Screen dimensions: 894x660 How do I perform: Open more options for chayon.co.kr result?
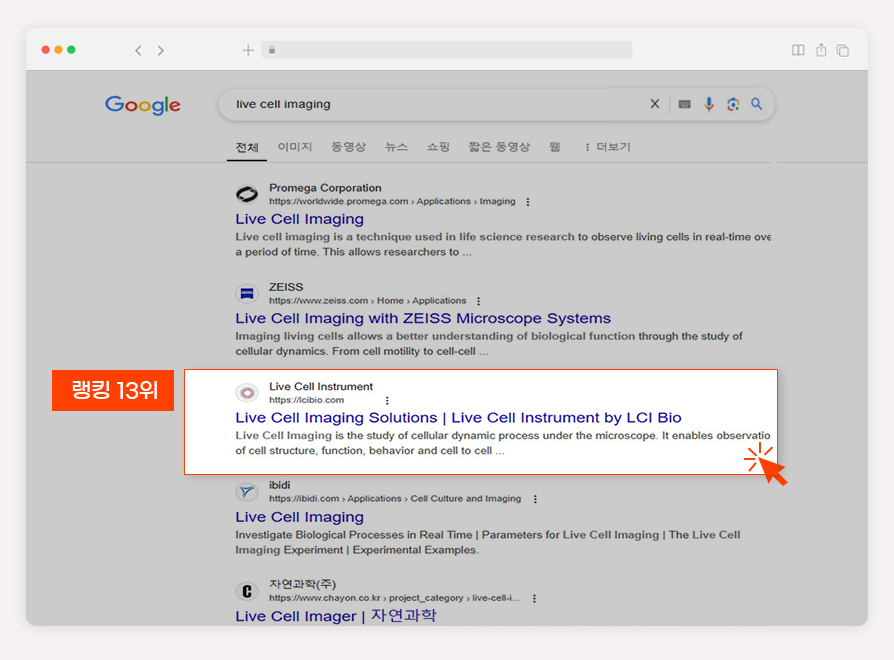coord(534,598)
